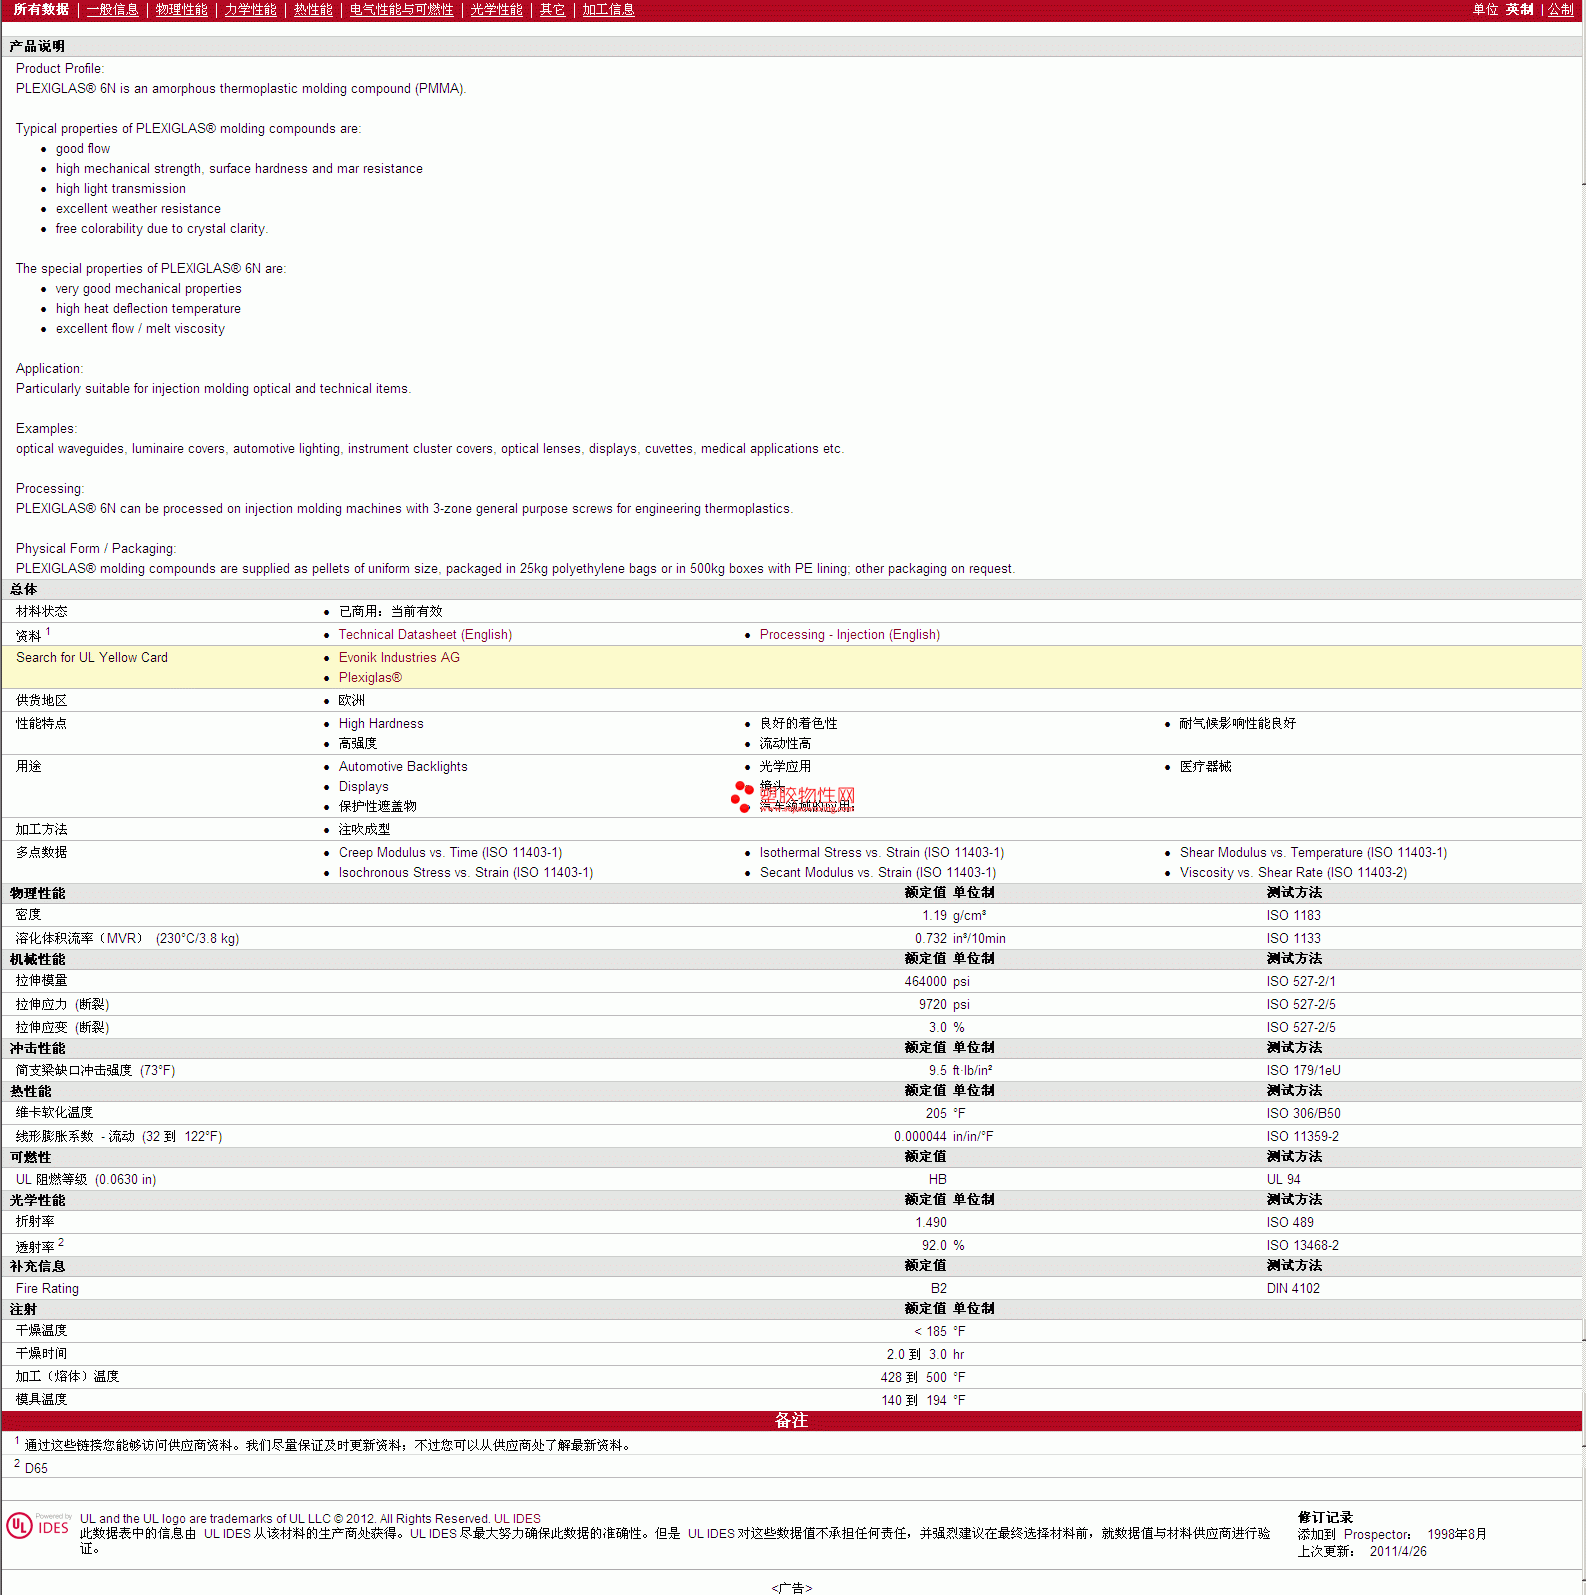Click the 'Fire Rating' row label
Image resolution: width=1586 pixels, height=1595 pixels.
tap(47, 1288)
